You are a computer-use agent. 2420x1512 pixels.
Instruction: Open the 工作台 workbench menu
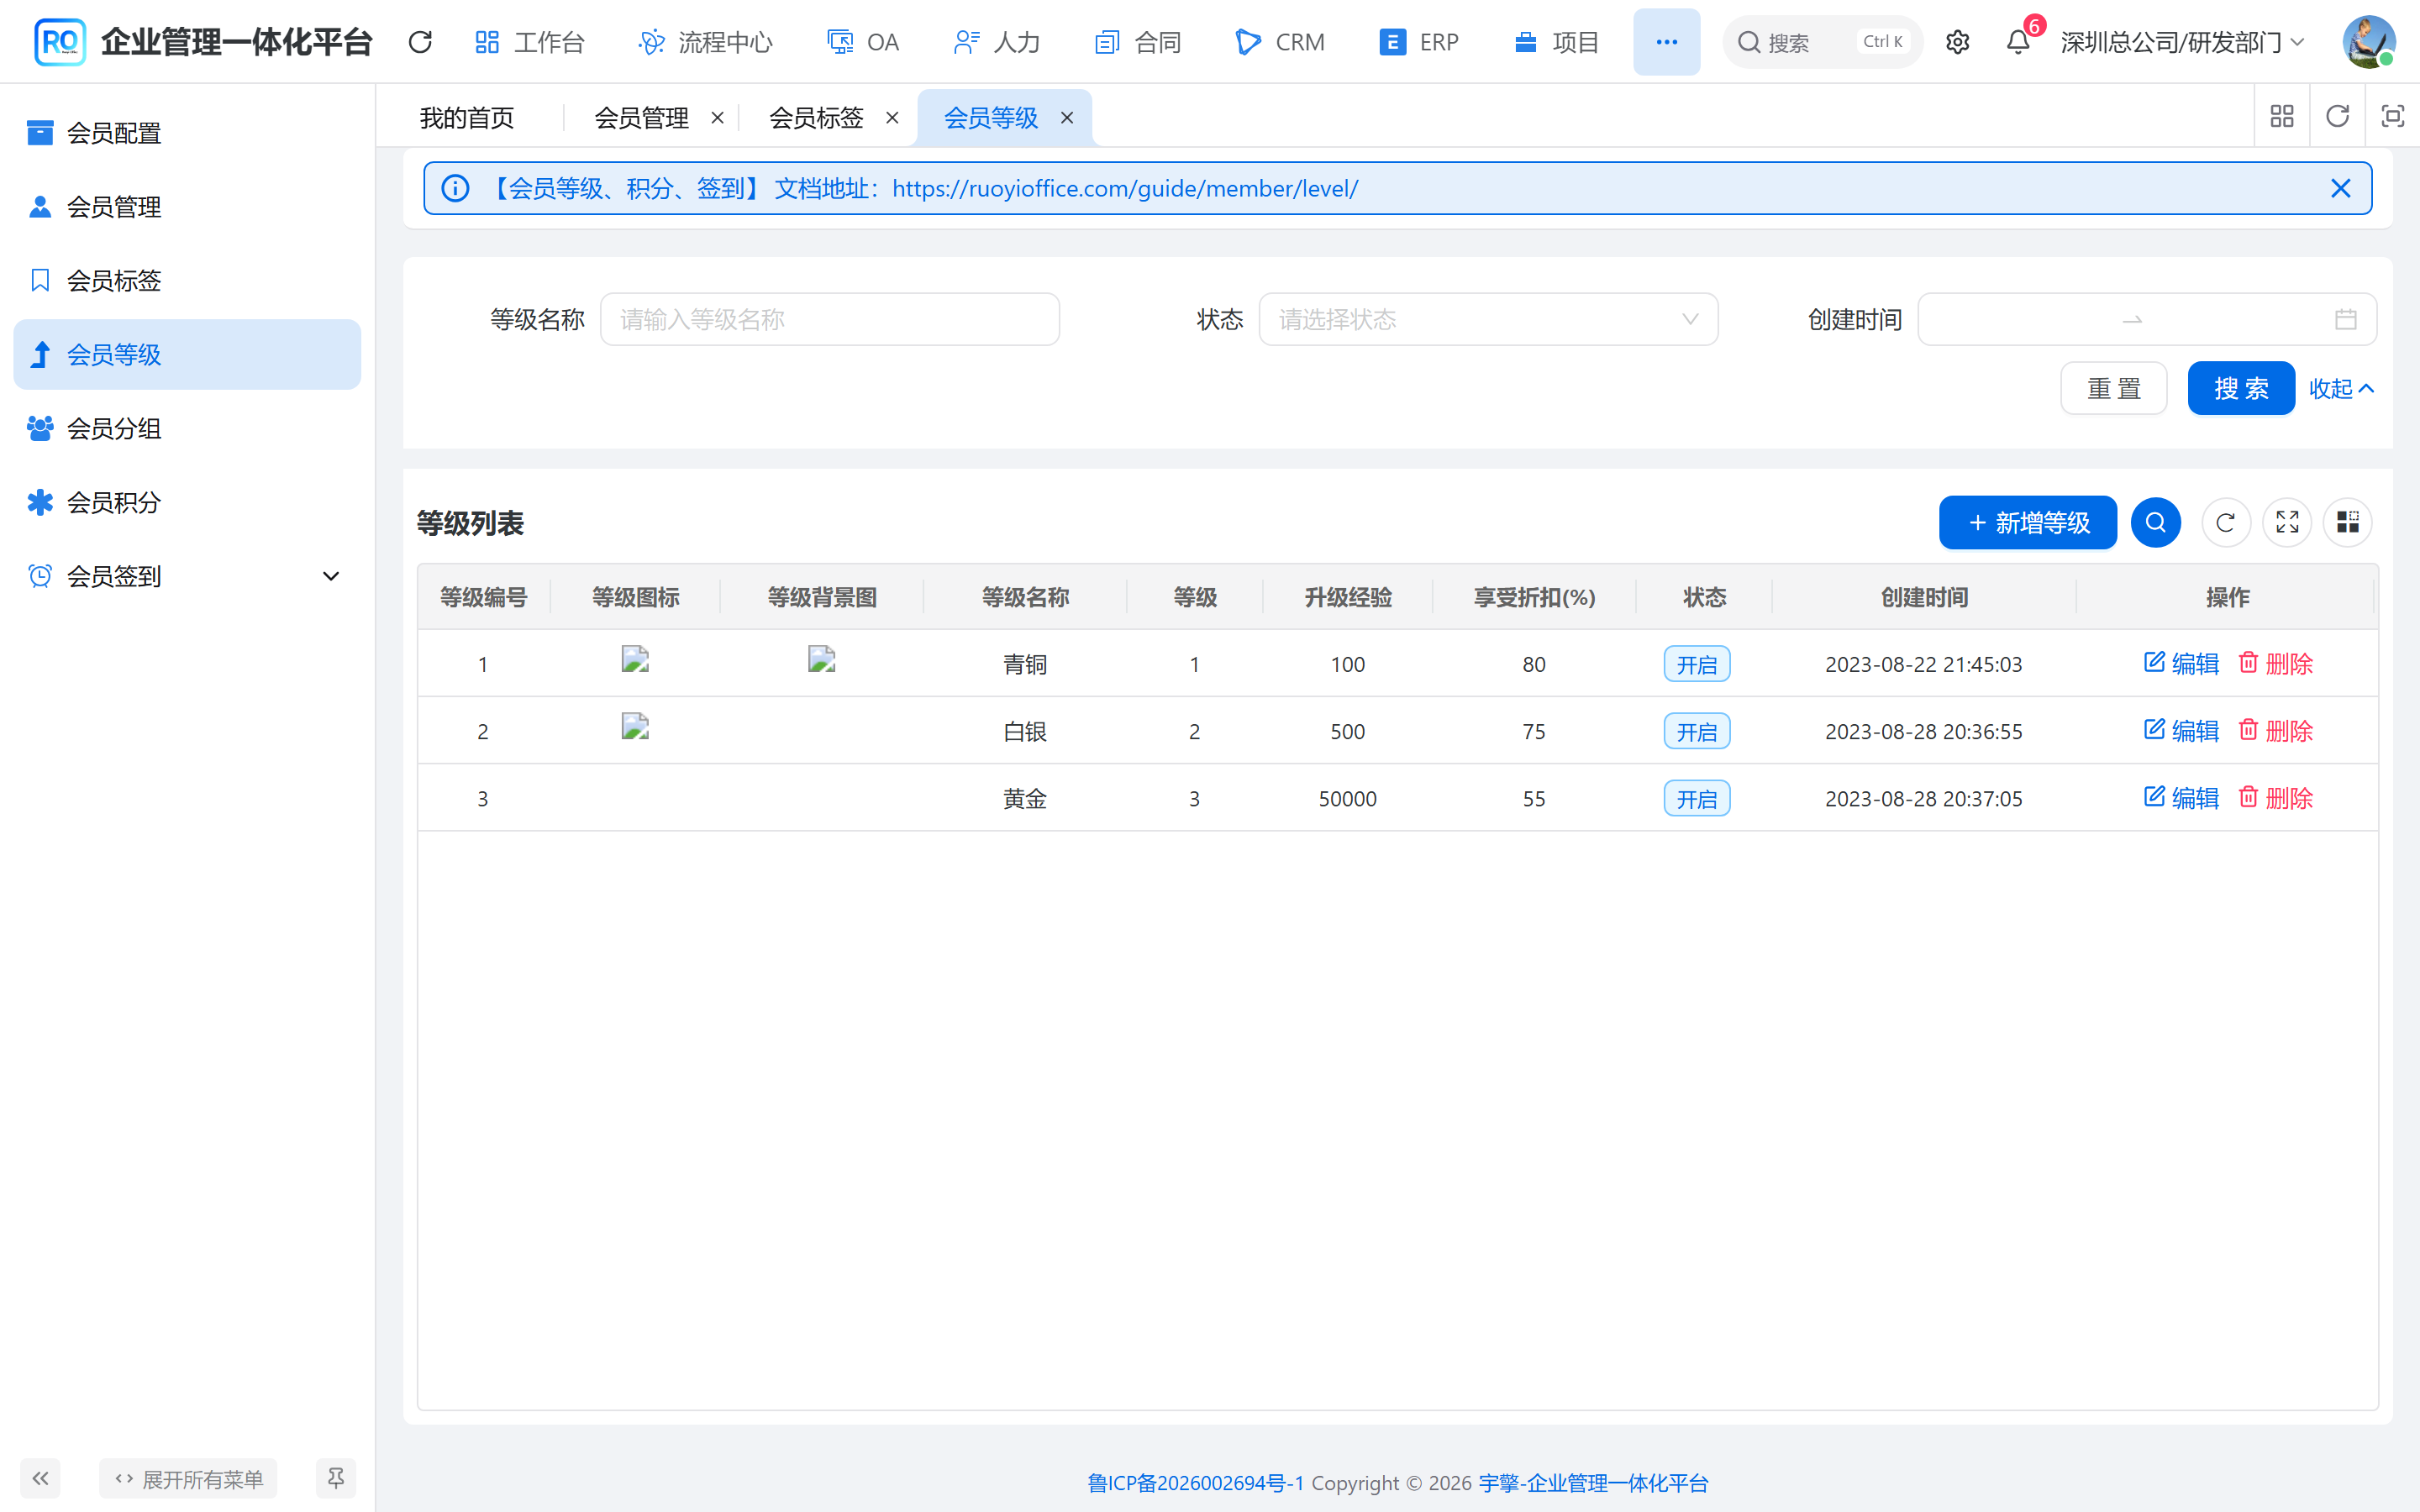(529, 42)
